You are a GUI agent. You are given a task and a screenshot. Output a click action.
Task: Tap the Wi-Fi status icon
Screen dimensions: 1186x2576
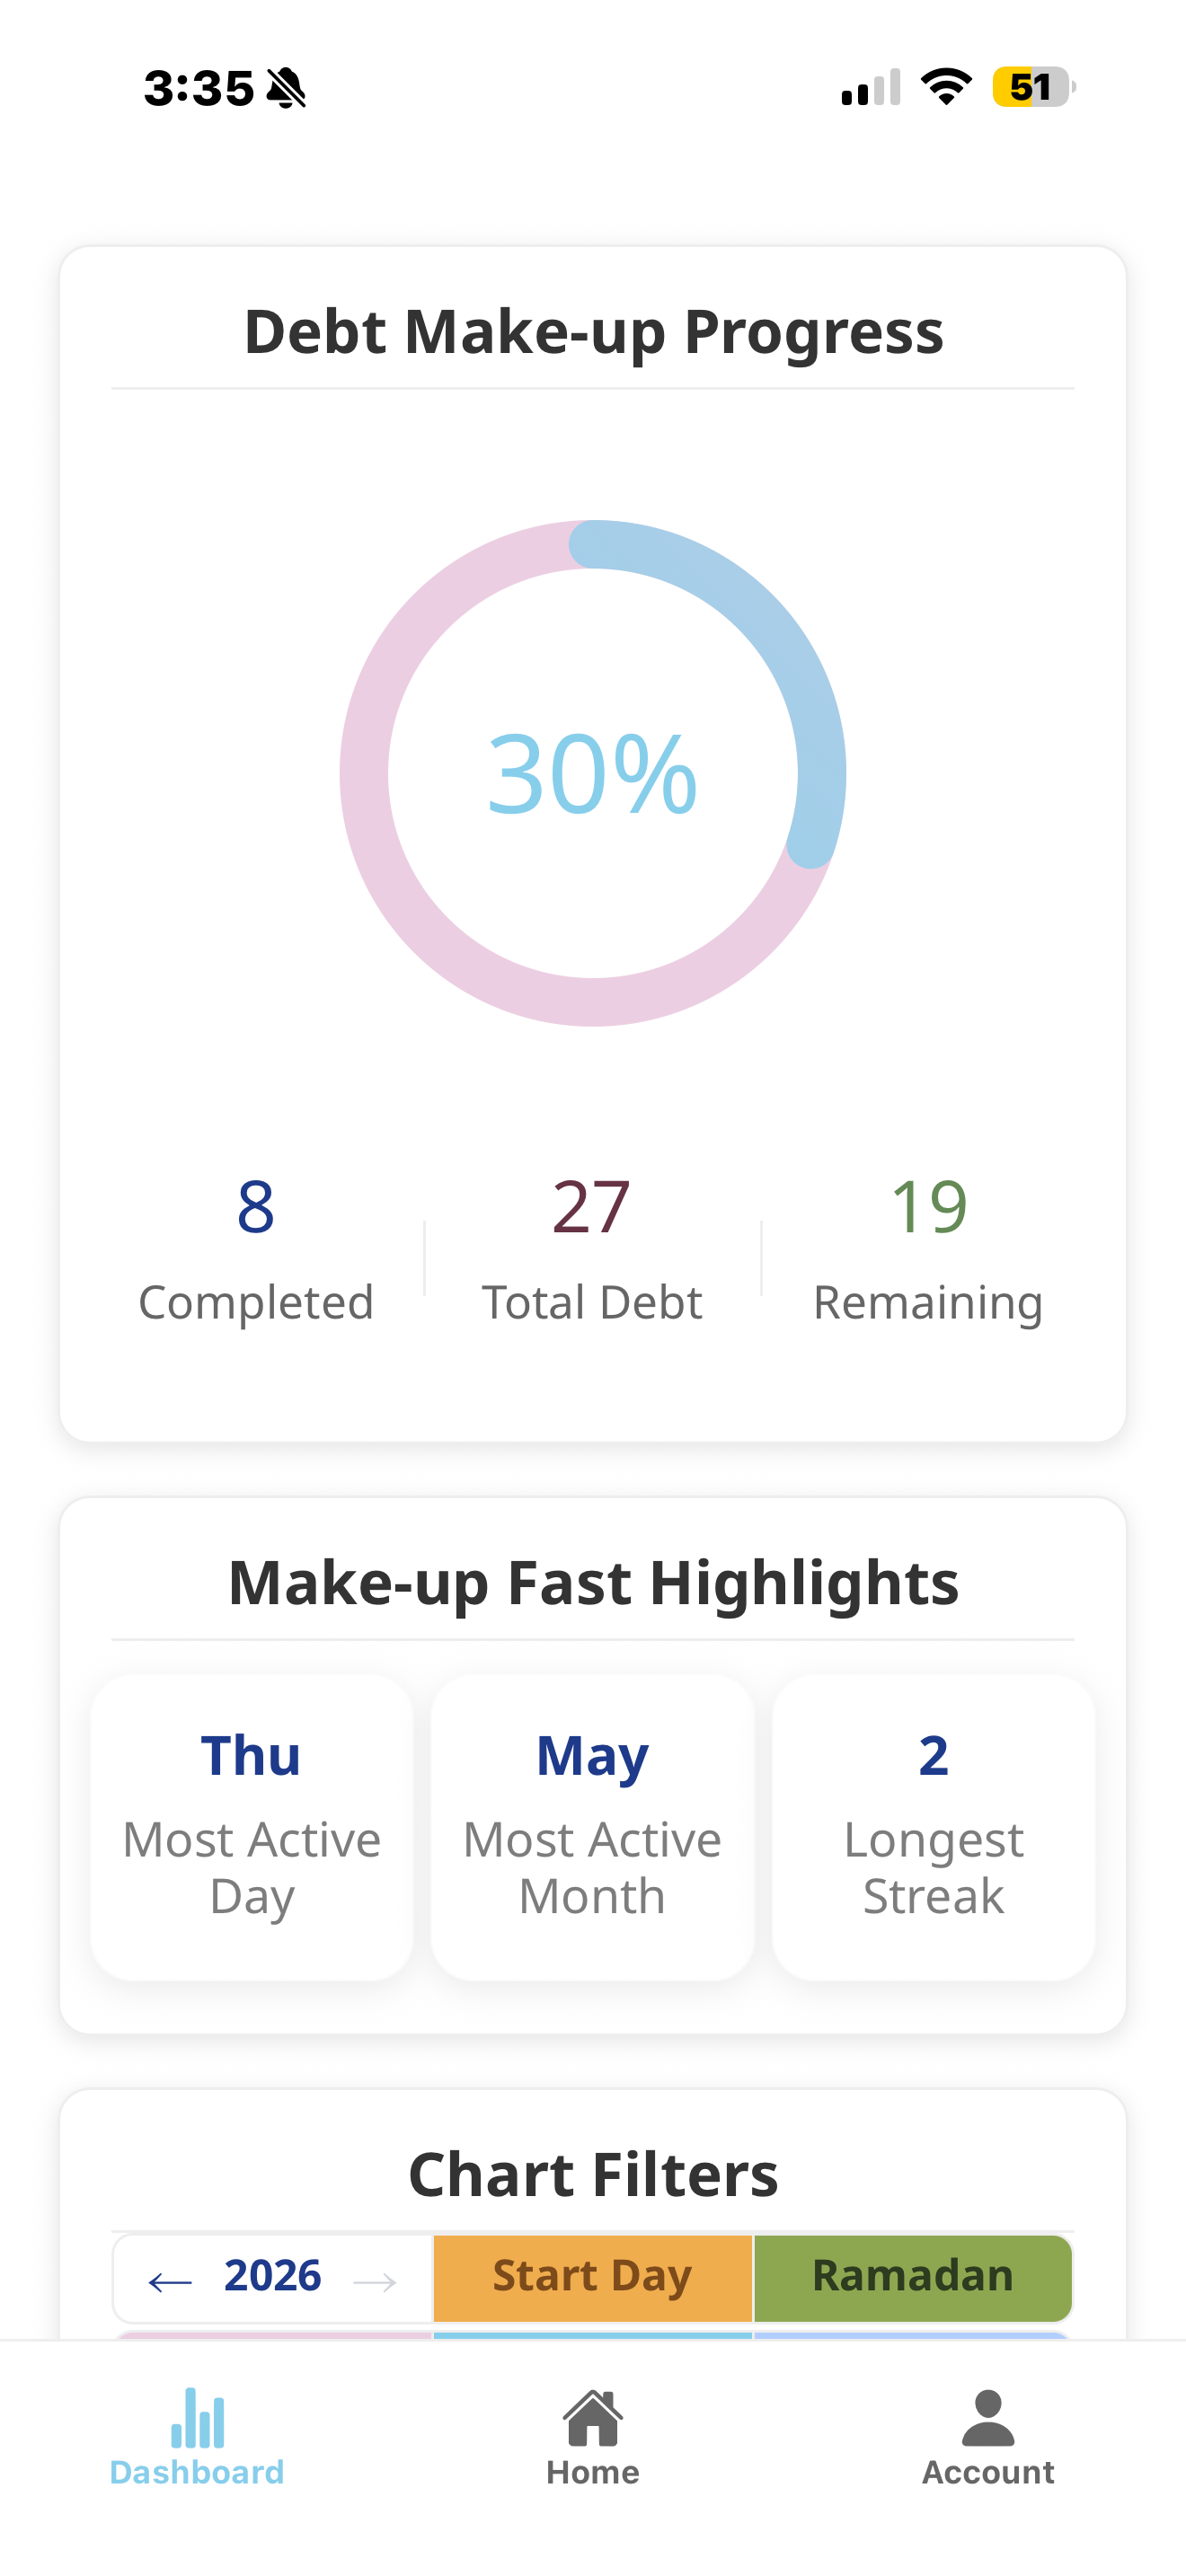[x=946, y=87]
